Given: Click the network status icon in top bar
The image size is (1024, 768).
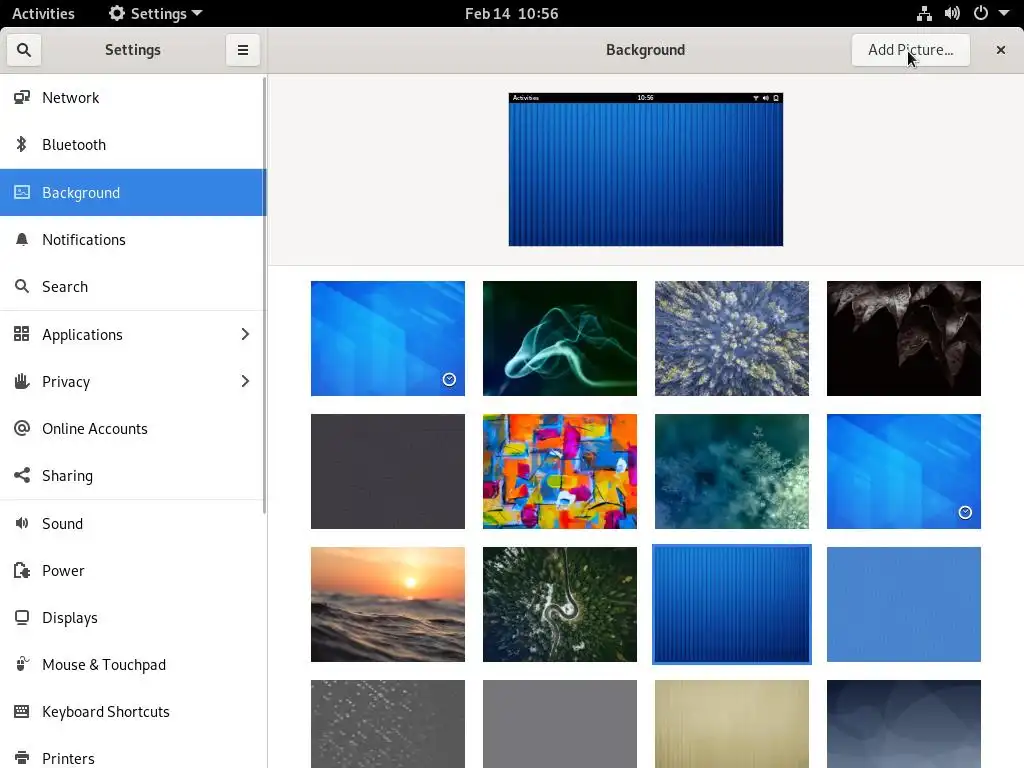Looking at the screenshot, I should [x=924, y=13].
